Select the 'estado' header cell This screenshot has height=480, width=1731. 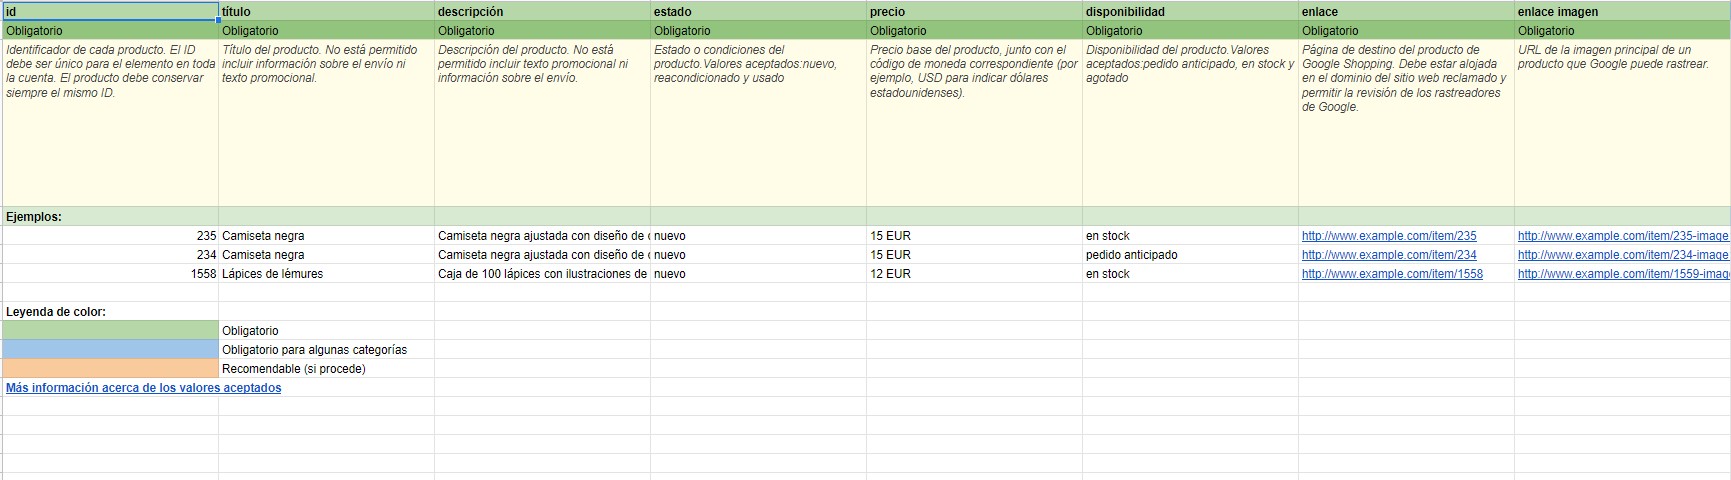pos(758,12)
